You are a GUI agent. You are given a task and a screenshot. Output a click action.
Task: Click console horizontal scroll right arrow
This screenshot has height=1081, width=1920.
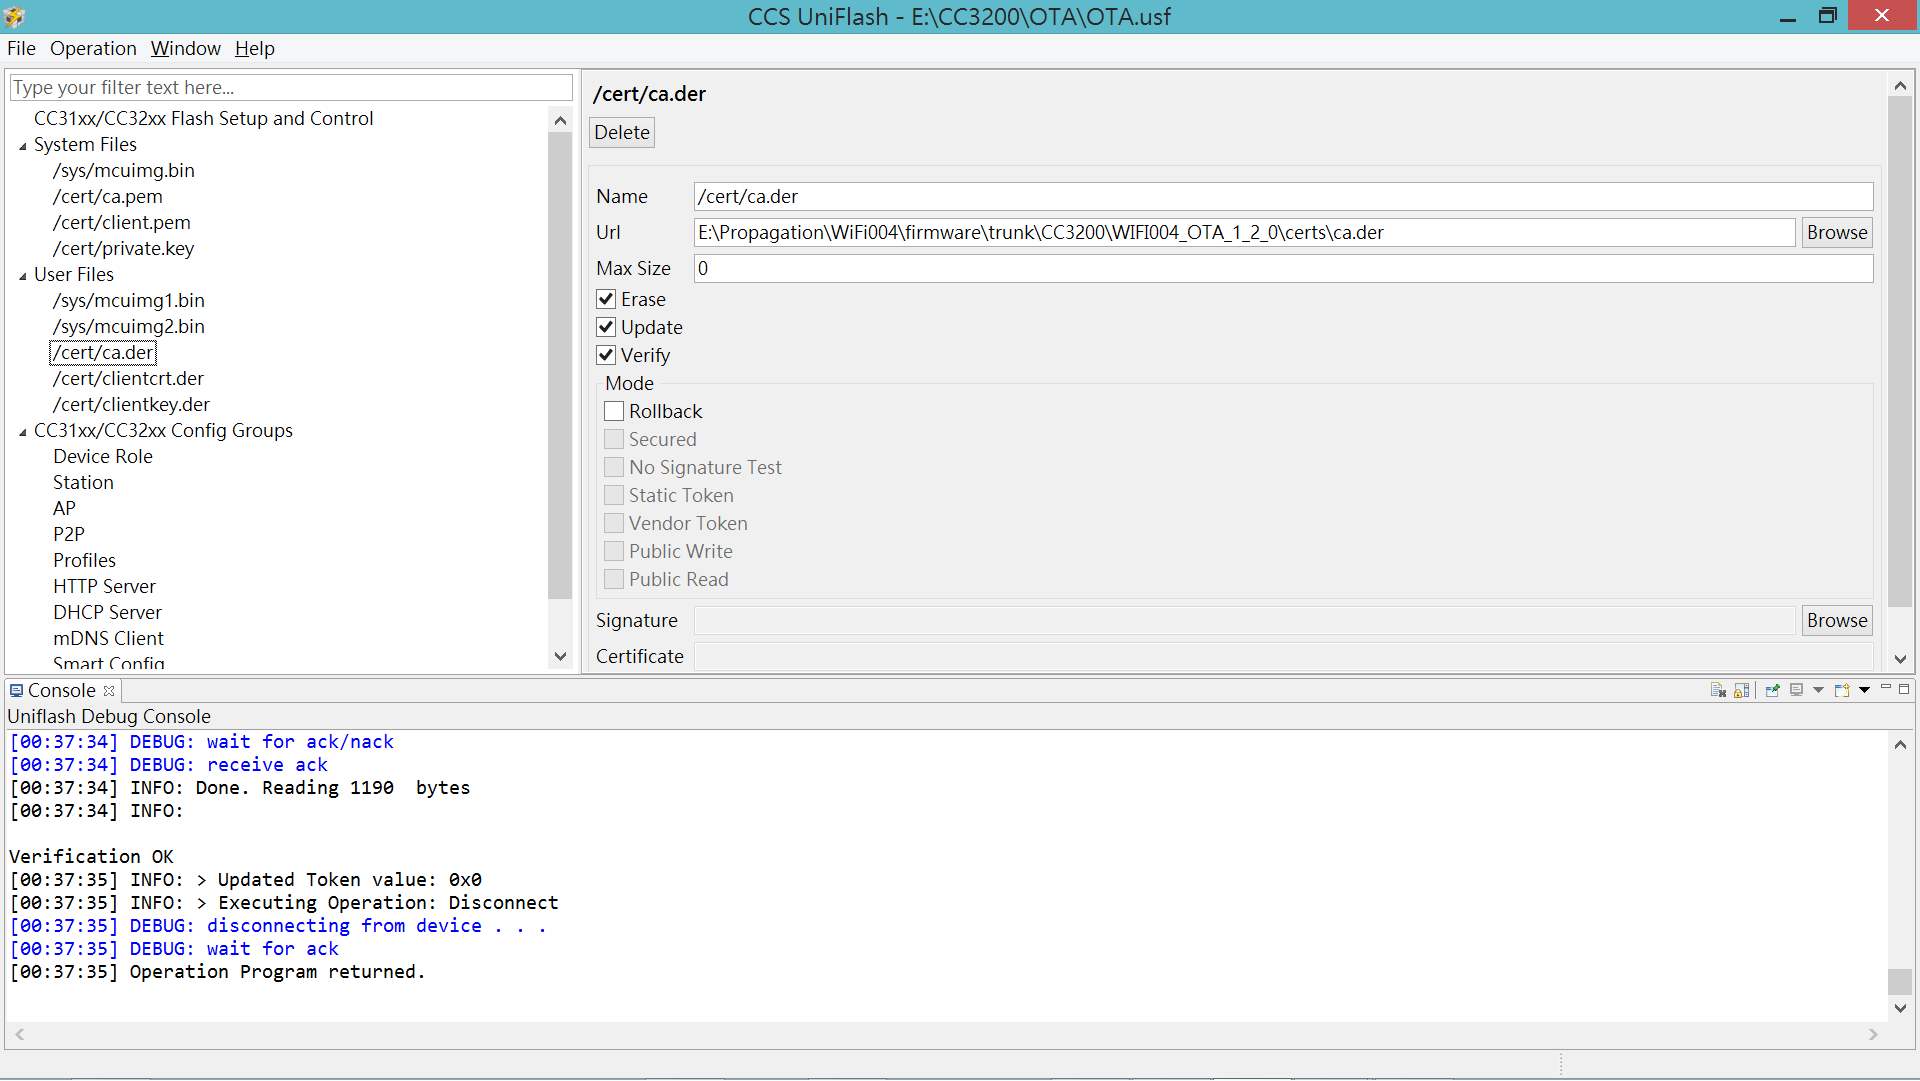pos(1873,1035)
